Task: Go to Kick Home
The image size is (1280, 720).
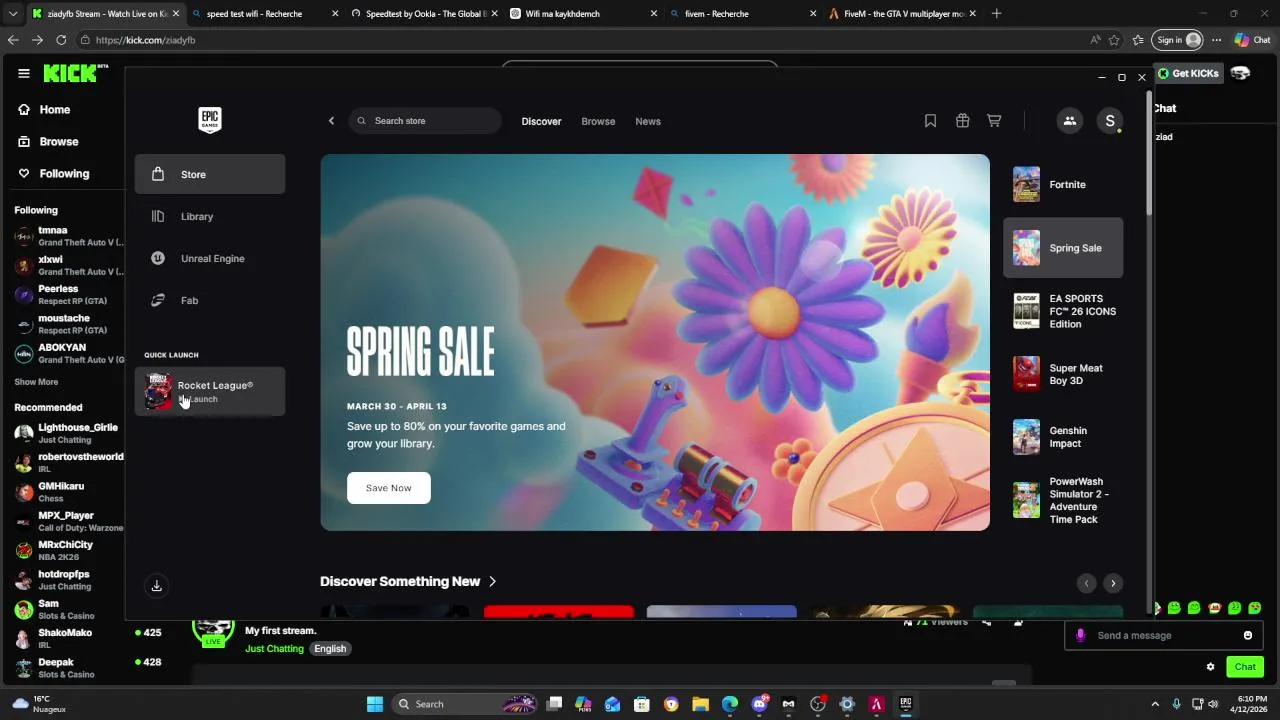Action: tap(55, 110)
